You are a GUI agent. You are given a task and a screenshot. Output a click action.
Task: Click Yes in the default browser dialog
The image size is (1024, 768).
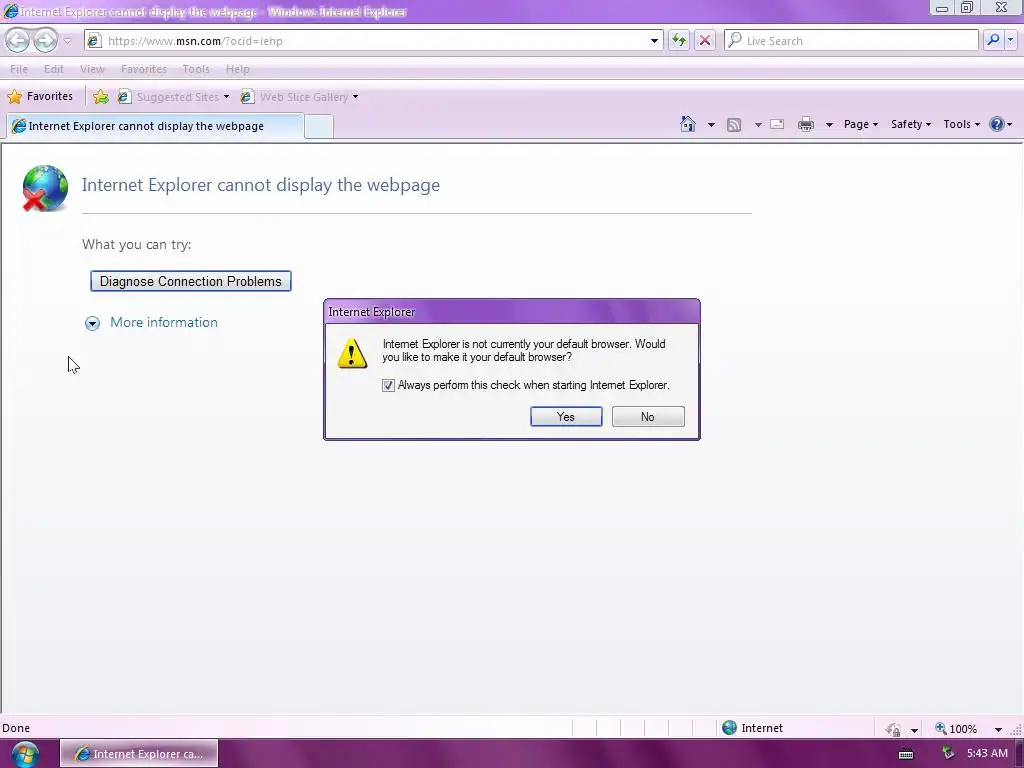pyautogui.click(x=566, y=417)
